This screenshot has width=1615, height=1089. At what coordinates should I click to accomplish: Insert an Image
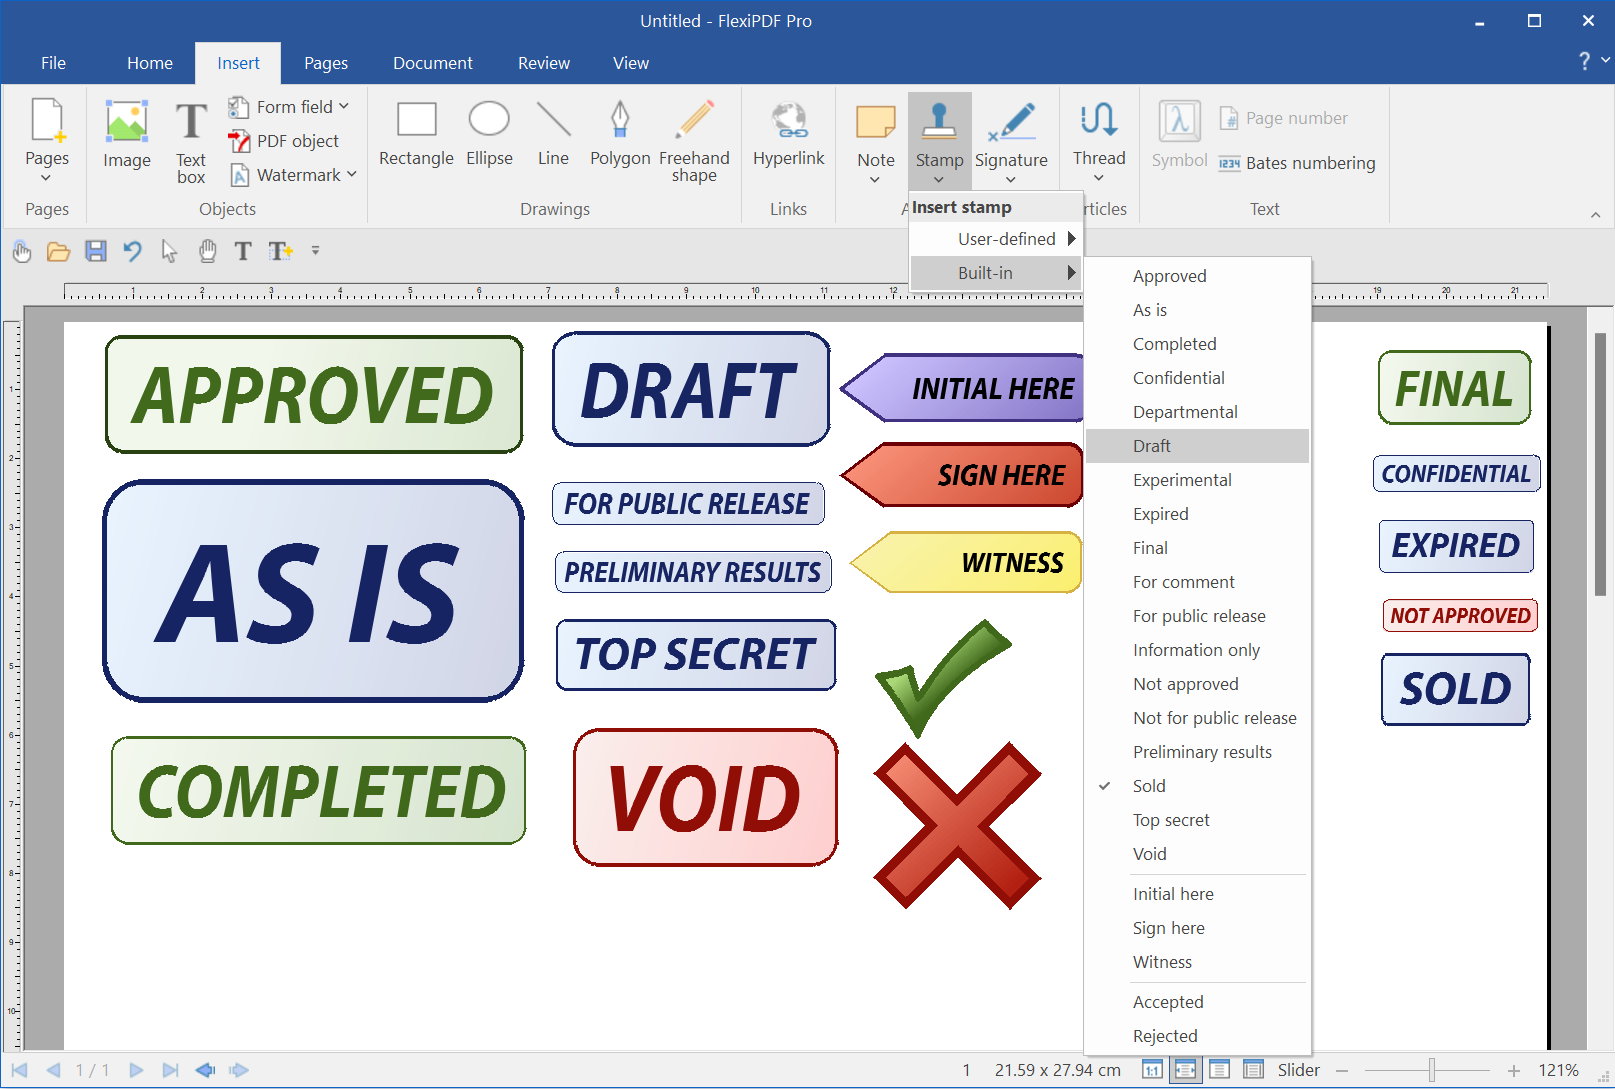coord(126,135)
